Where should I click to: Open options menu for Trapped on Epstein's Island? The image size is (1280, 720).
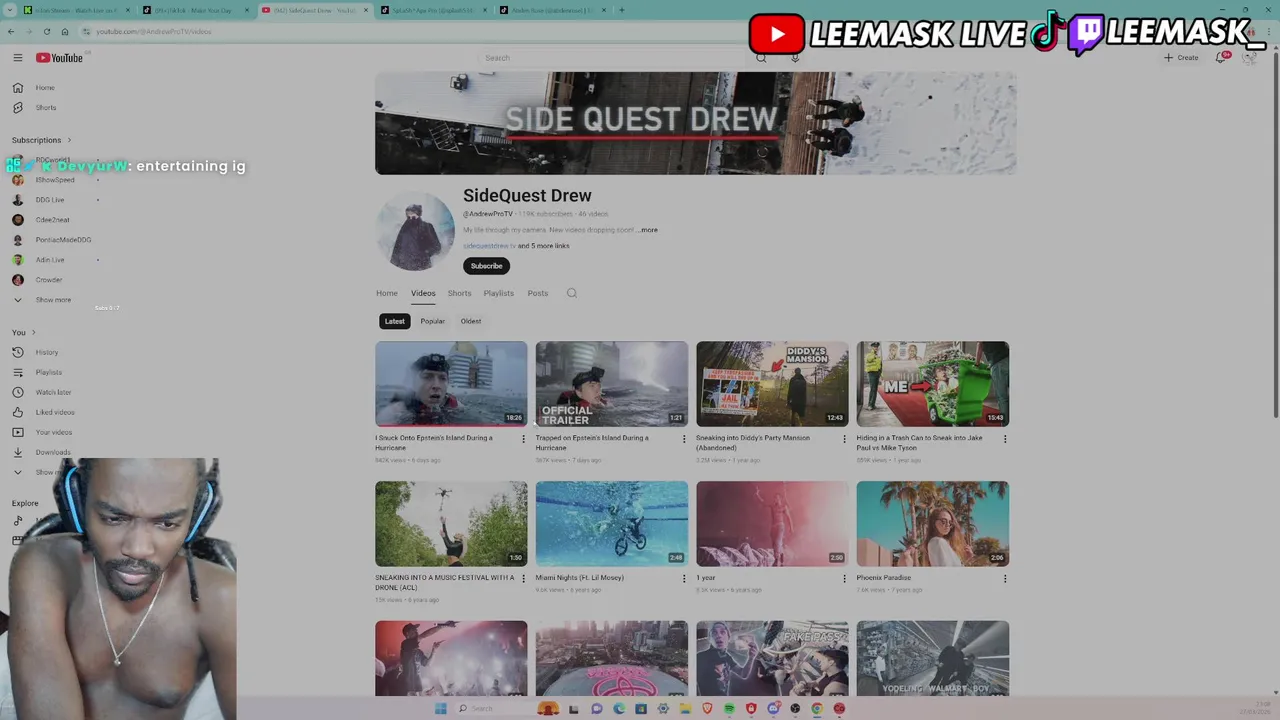684,438
